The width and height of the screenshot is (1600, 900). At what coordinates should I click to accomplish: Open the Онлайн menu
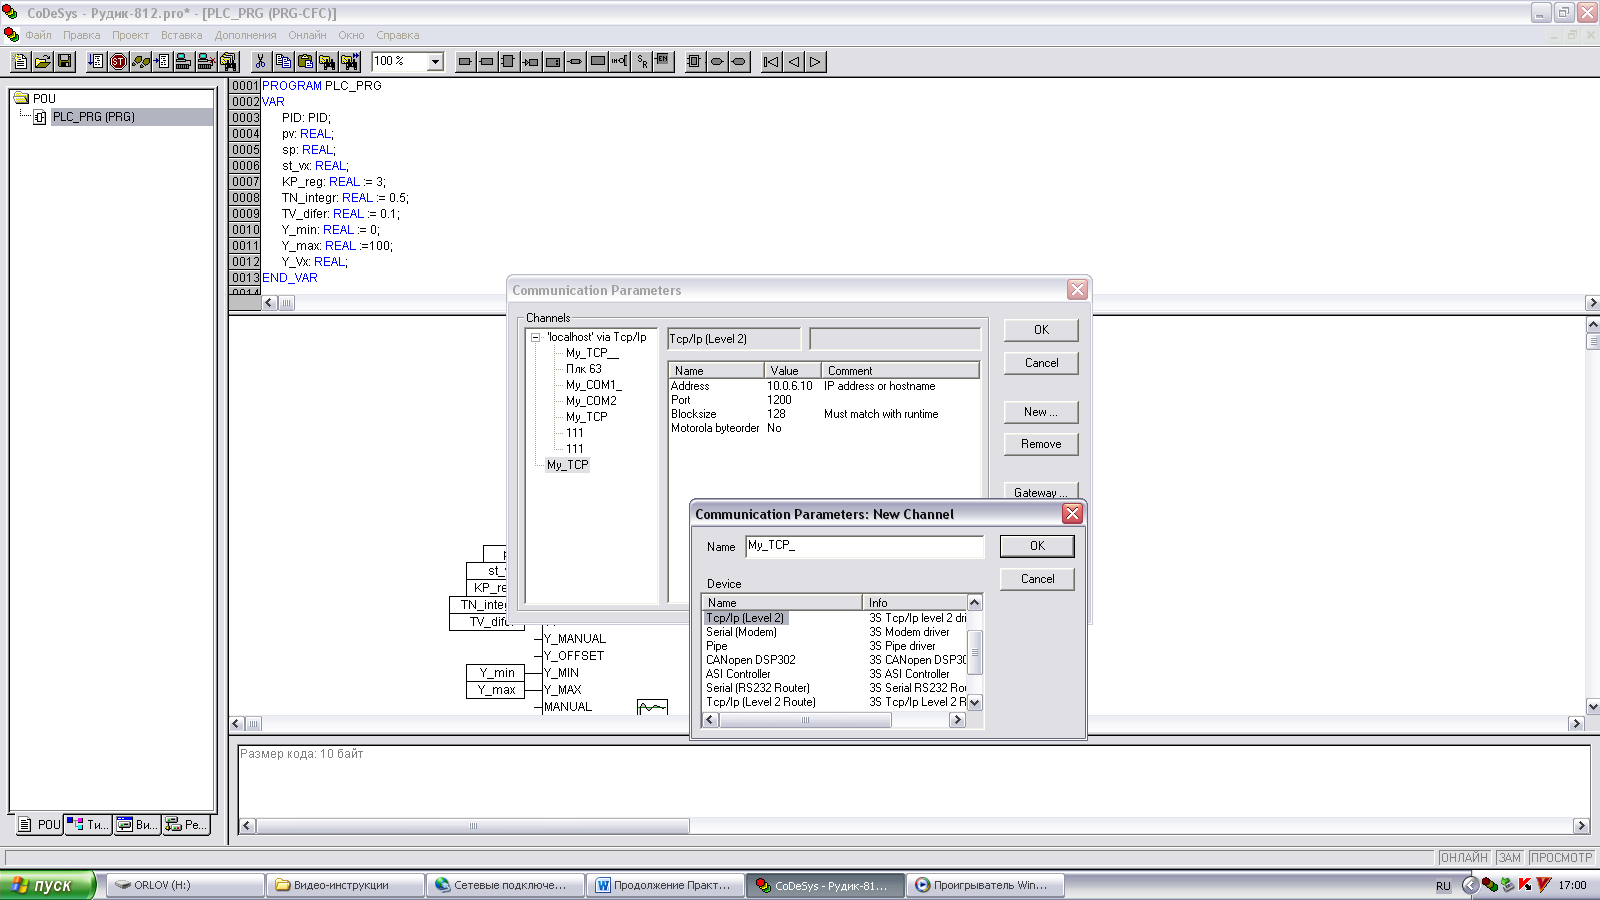point(307,35)
